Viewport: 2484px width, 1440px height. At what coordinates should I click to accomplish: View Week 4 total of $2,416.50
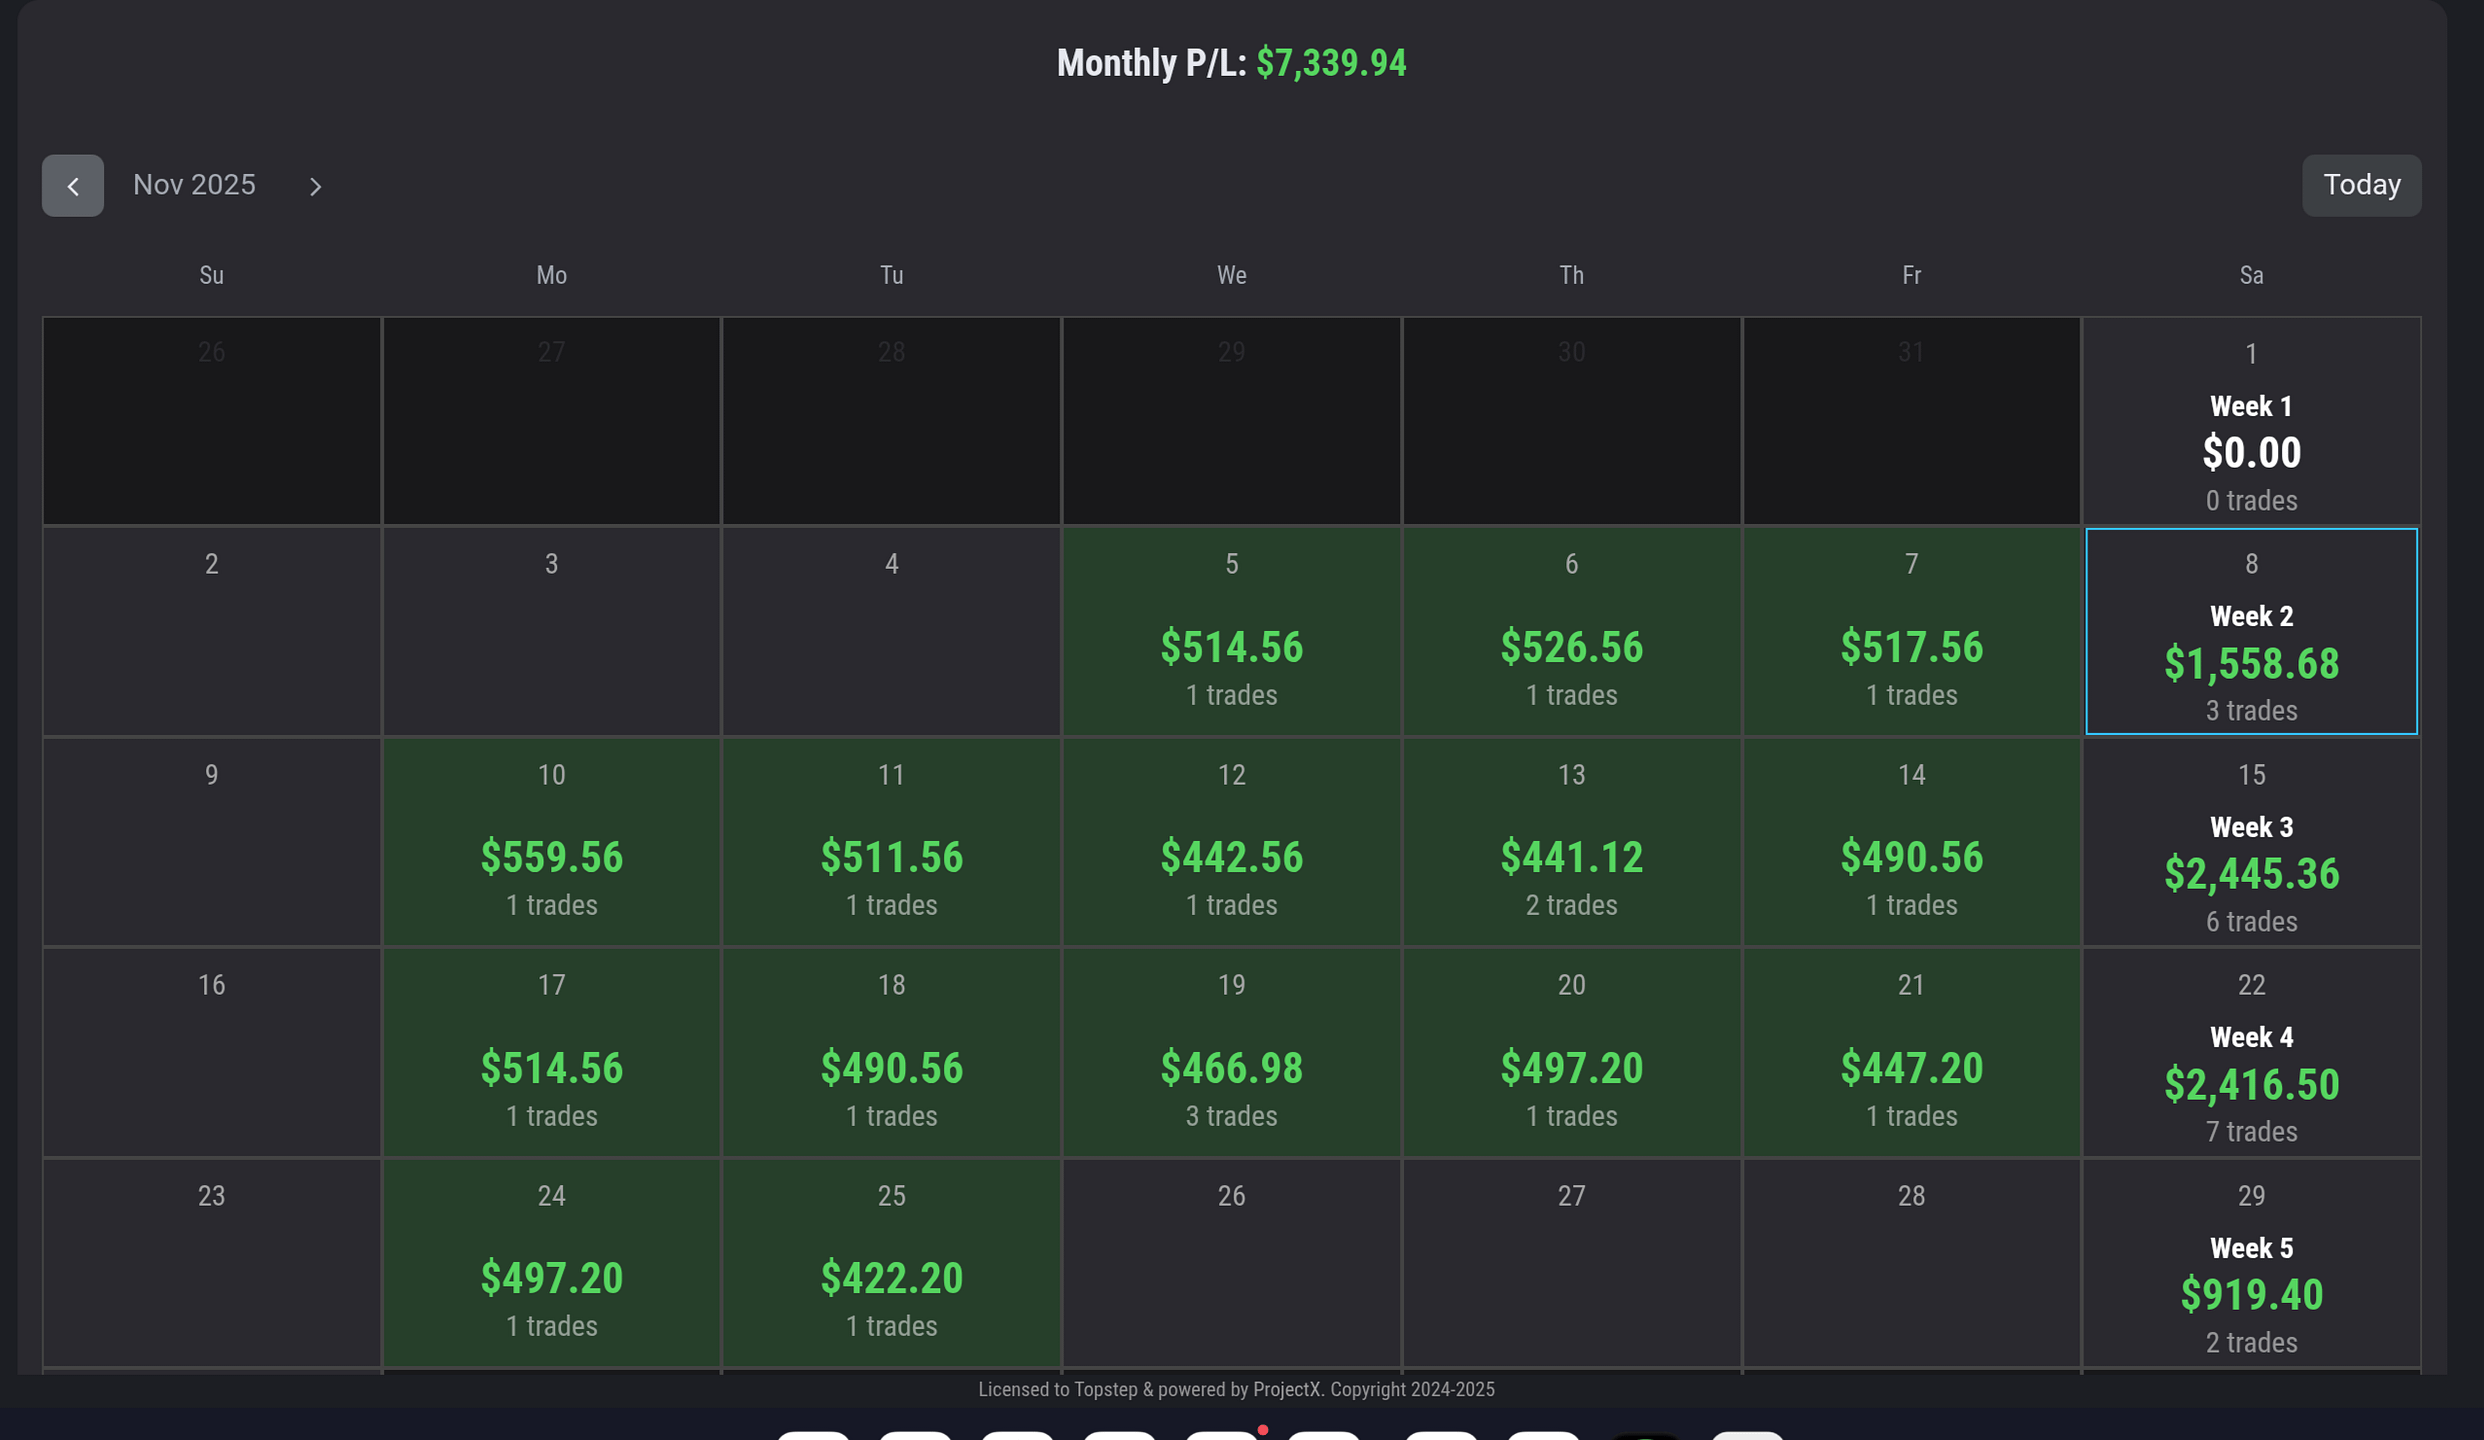[x=2251, y=1052]
